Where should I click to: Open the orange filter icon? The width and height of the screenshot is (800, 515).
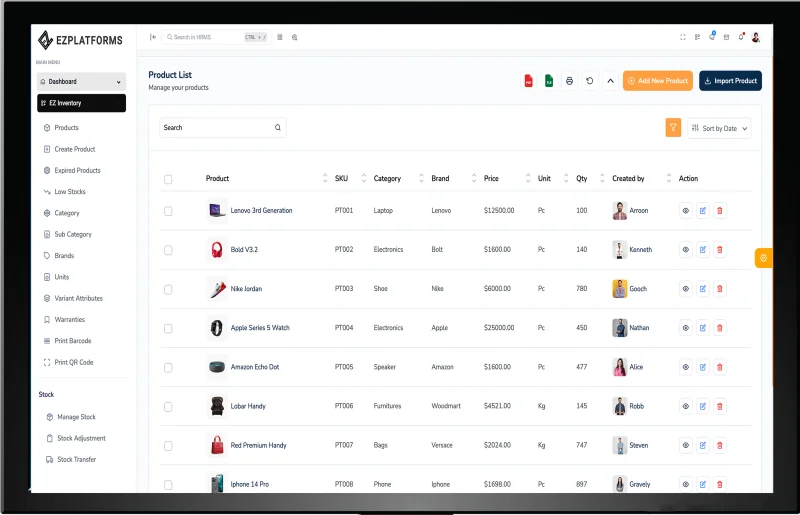pyautogui.click(x=673, y=128)
